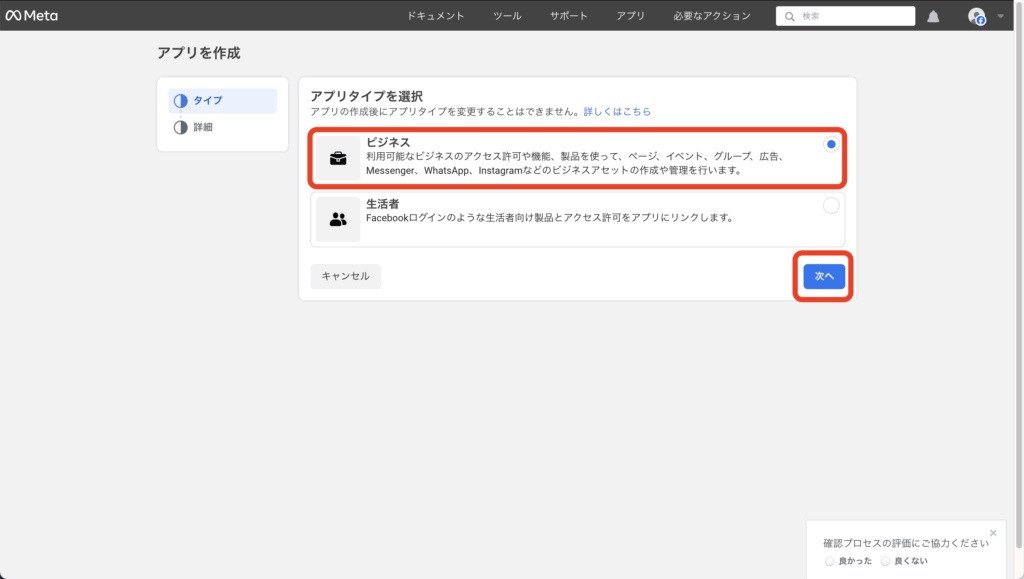Expand the account dropdown arrow
The image size is (1024, 579).
(1000, 16)
